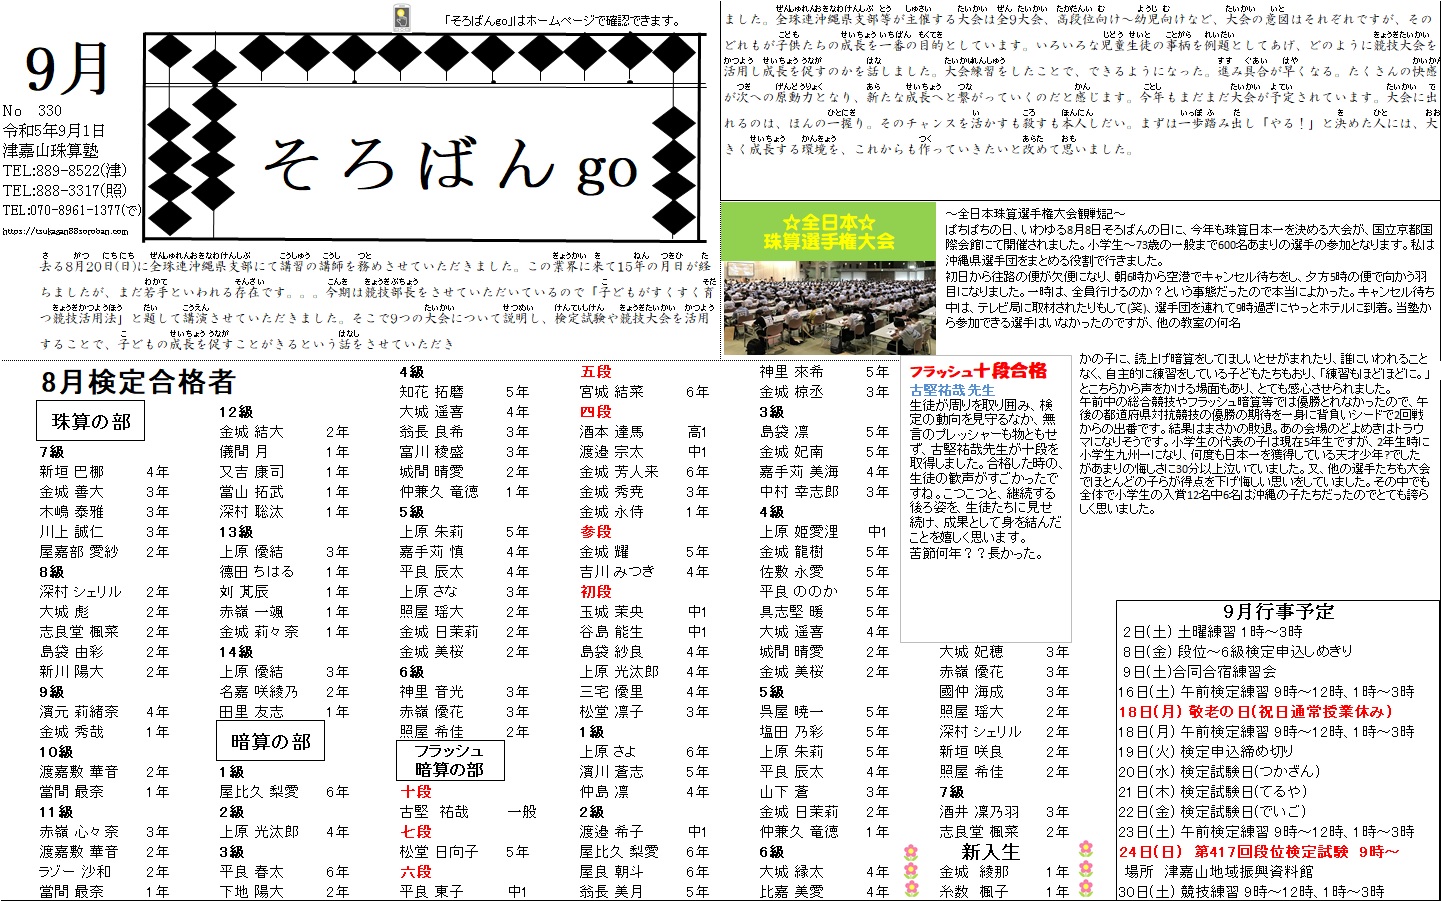The height and width of the screenshot is (901, 1441).
Task: Click top flower icon left of 新入生
Action: (x=910, y=852)
